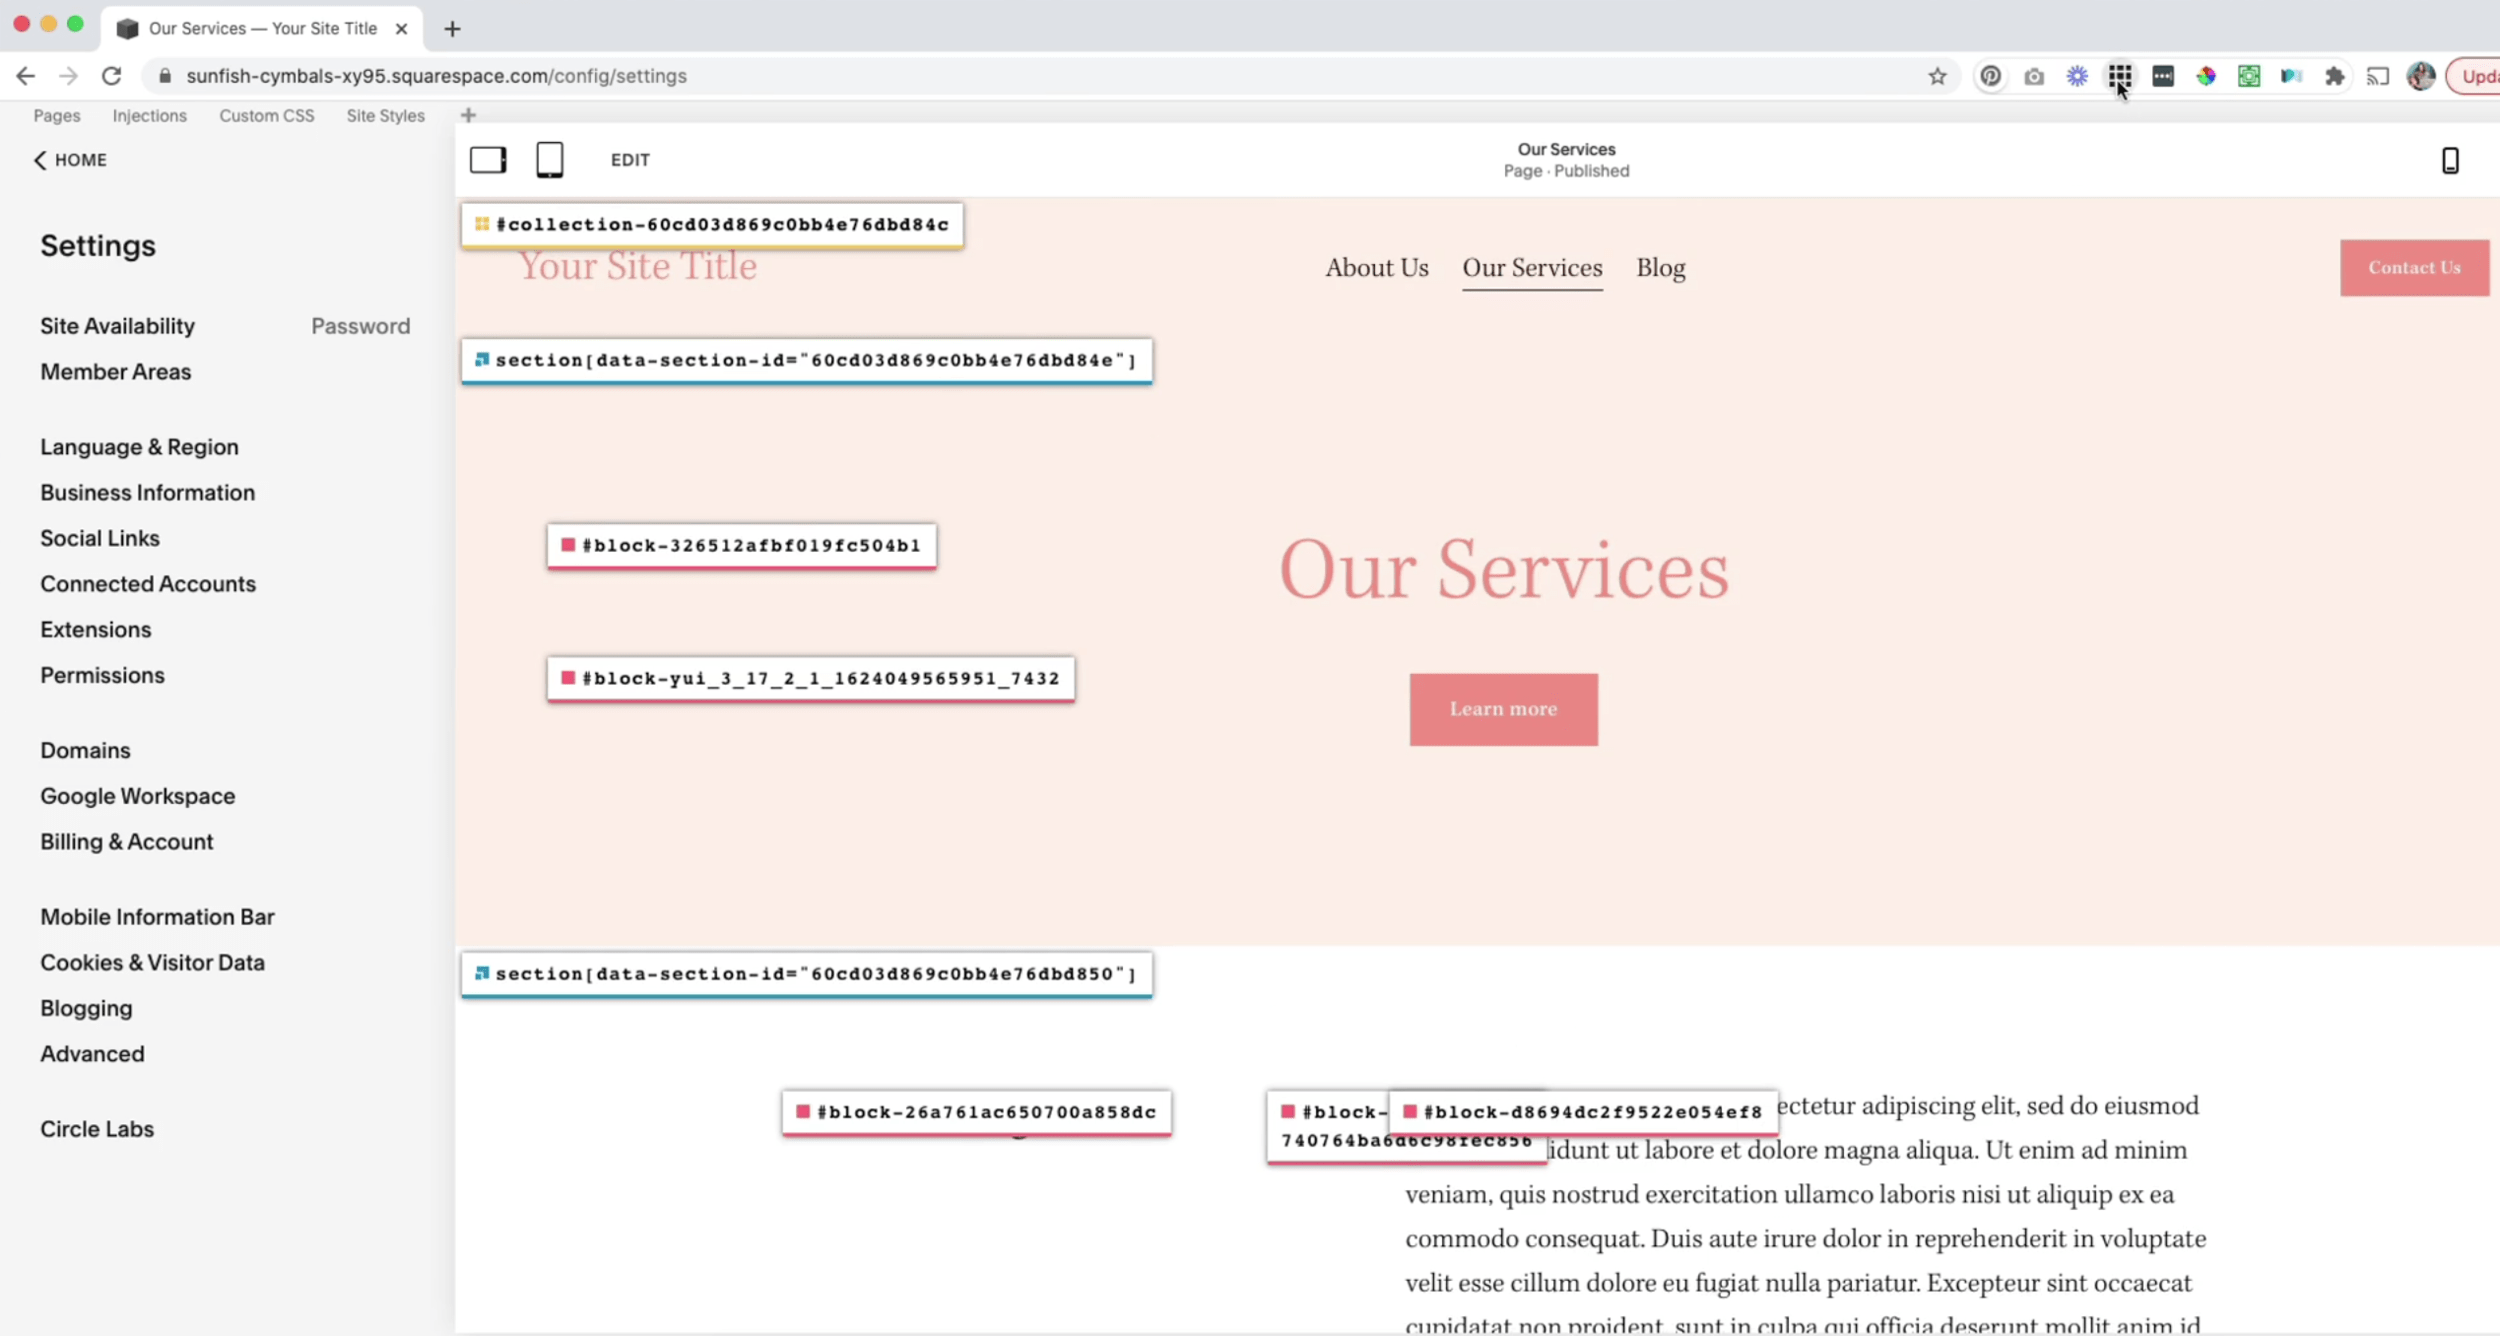Select the tablet landscape preview icon
Viewport: 2500px width, 1336px height.
[x=488, y=159]
